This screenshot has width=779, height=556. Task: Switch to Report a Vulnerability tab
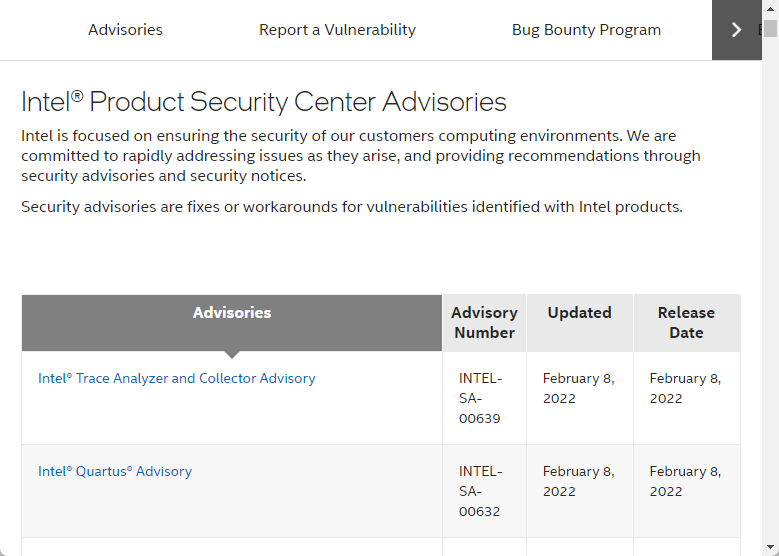337,30
